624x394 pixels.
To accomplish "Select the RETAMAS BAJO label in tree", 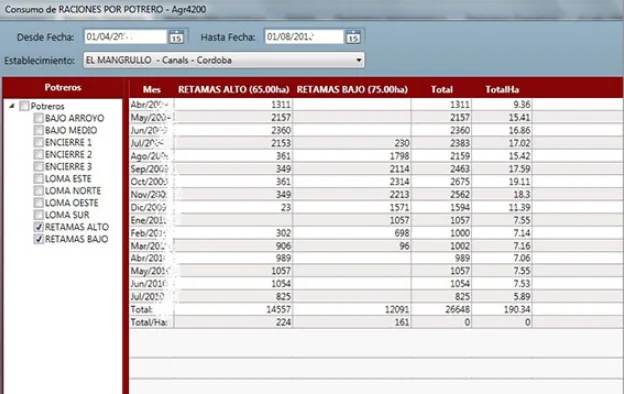I will click(76, 239).
